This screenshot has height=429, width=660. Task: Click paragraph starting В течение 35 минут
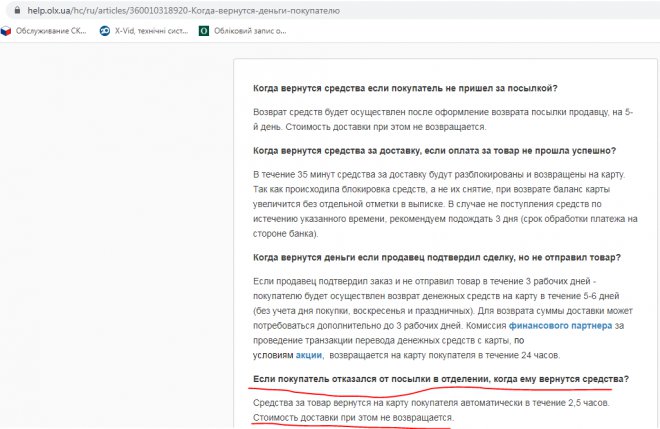445,204
